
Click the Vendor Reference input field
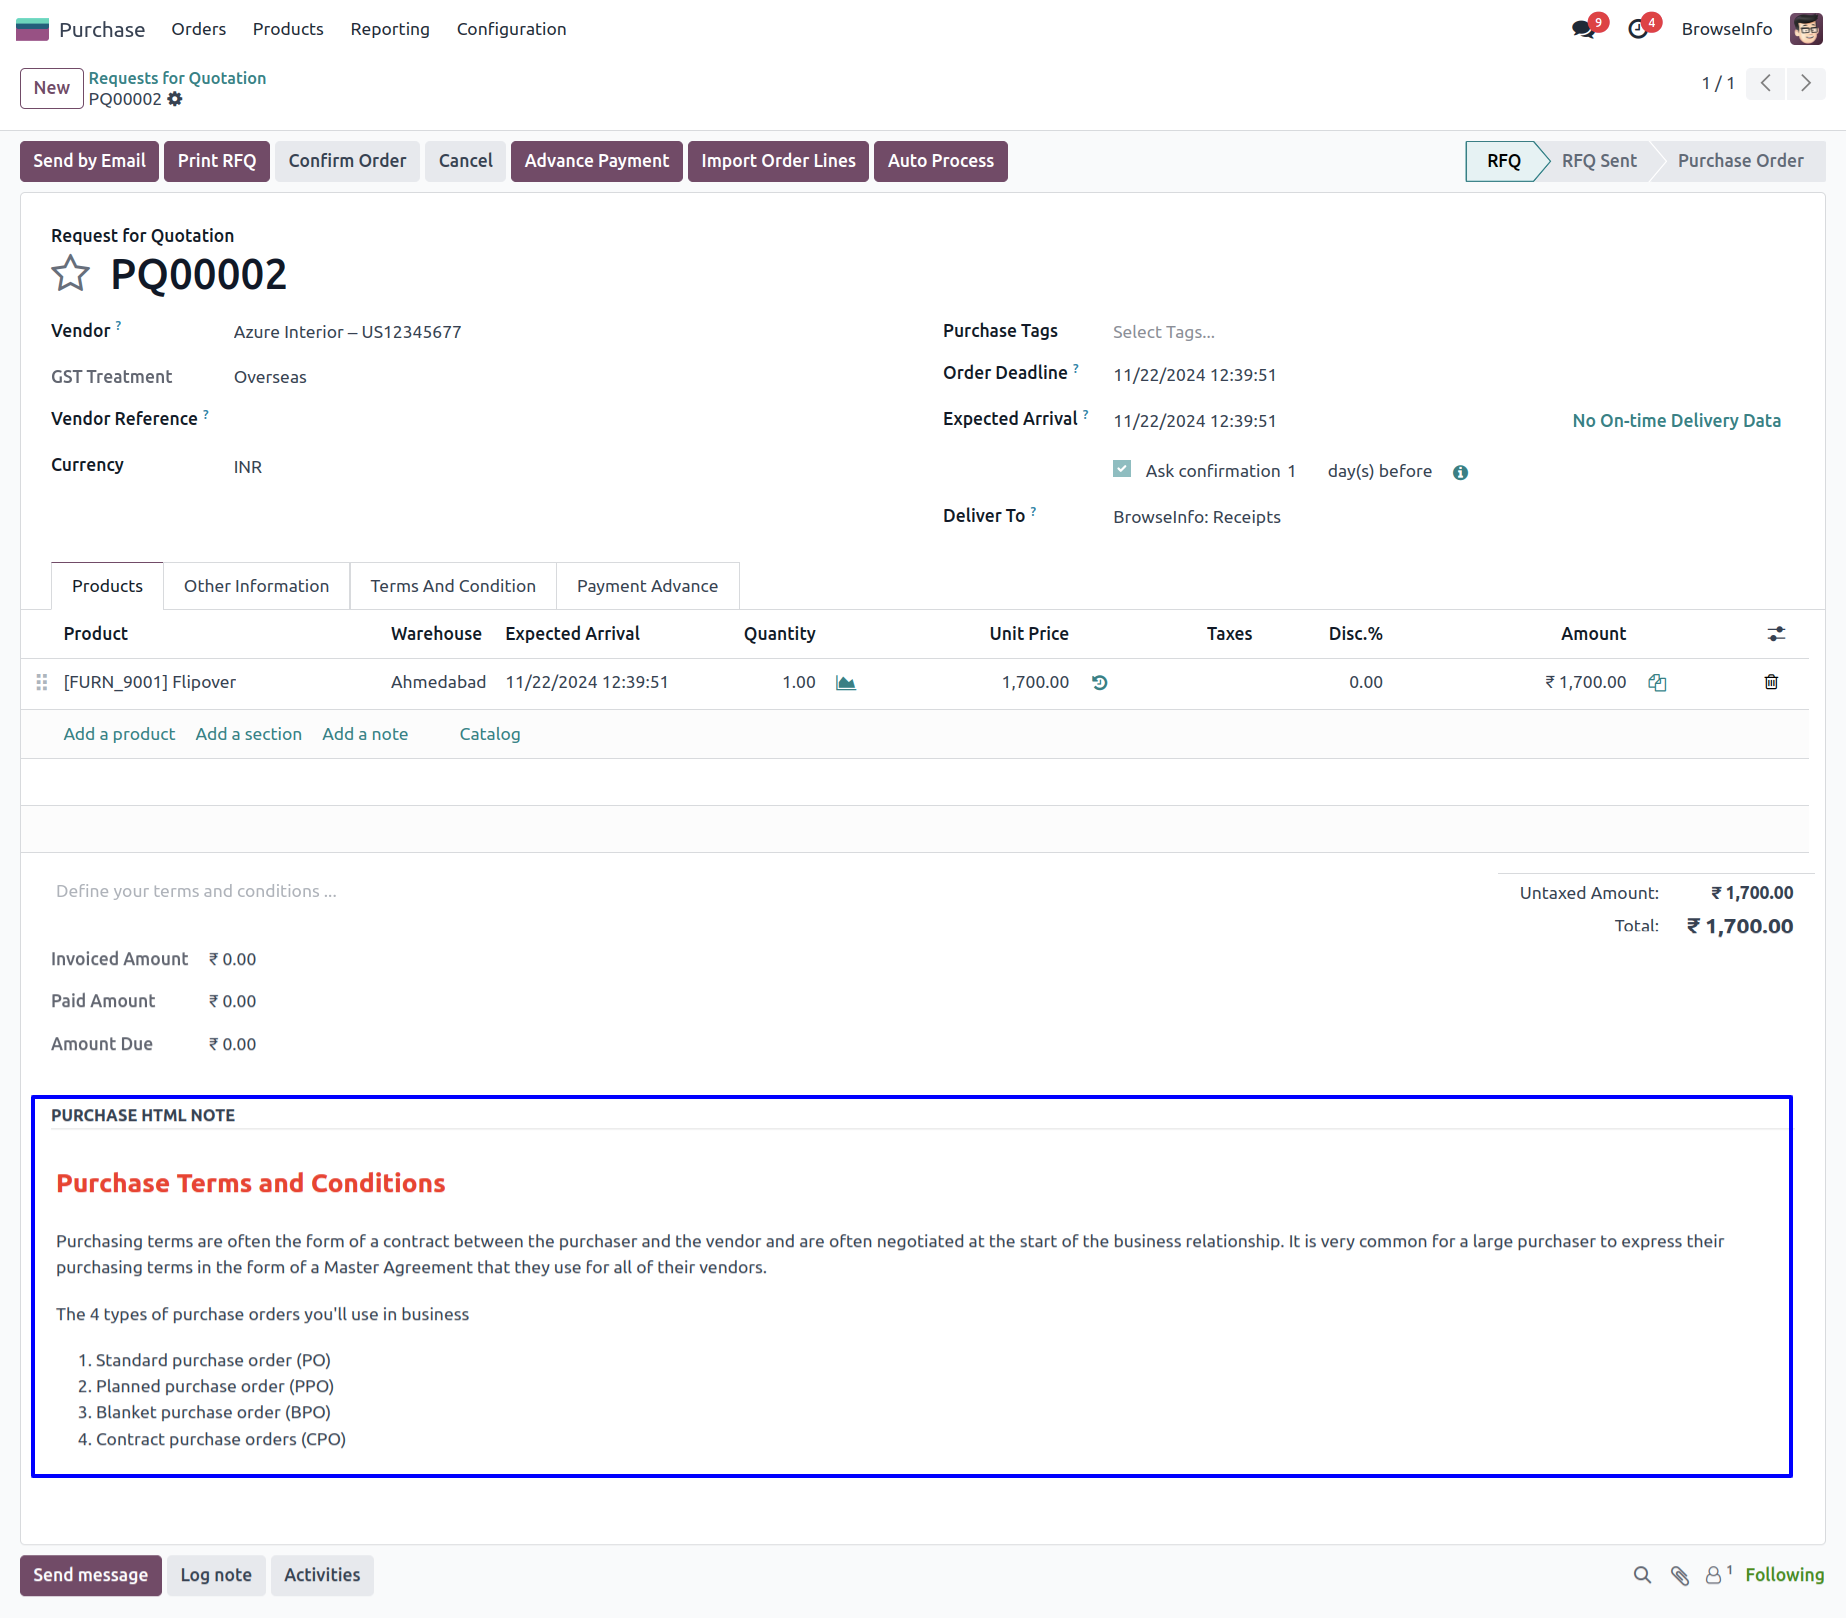click(x=559, y=419)
